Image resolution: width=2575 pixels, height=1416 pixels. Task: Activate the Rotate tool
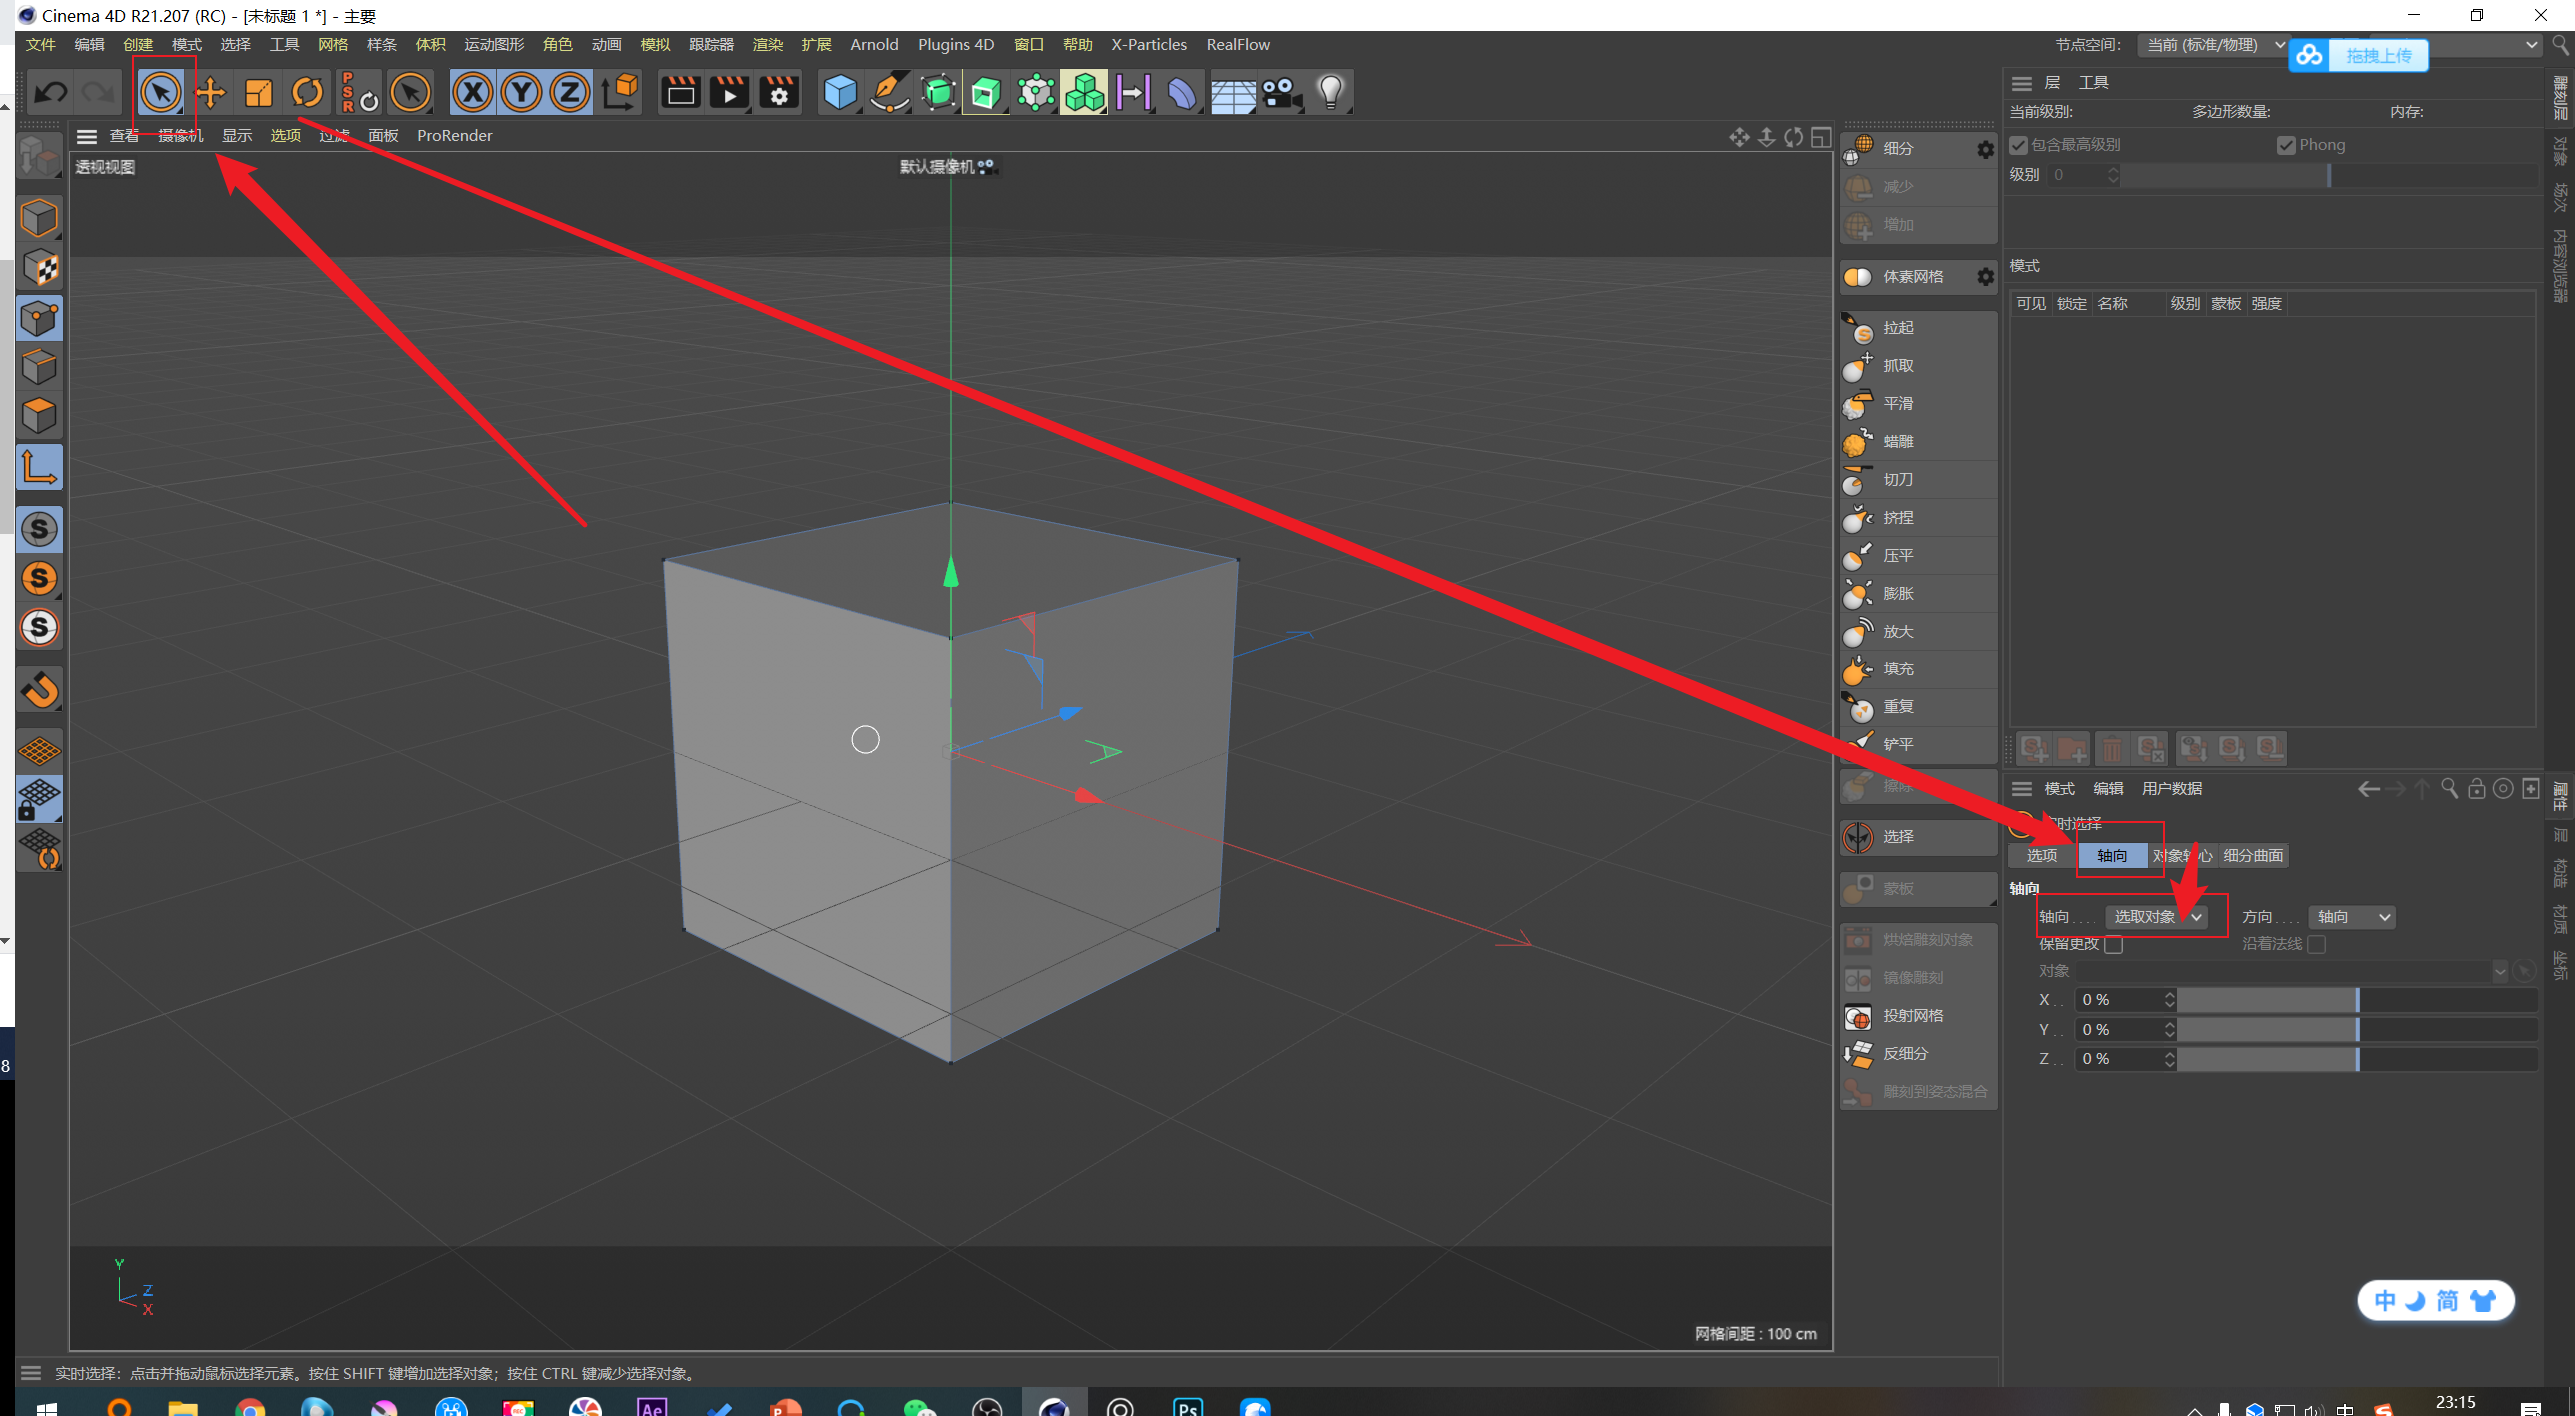coord(308,93)
